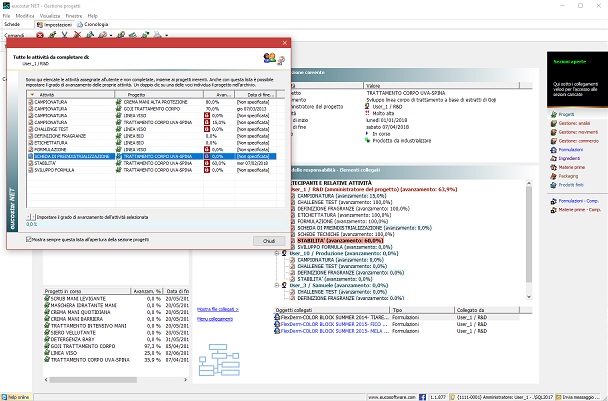The height and width of the screenshot is (401, 608).
Task: Open the File menu
Action: 6,16
